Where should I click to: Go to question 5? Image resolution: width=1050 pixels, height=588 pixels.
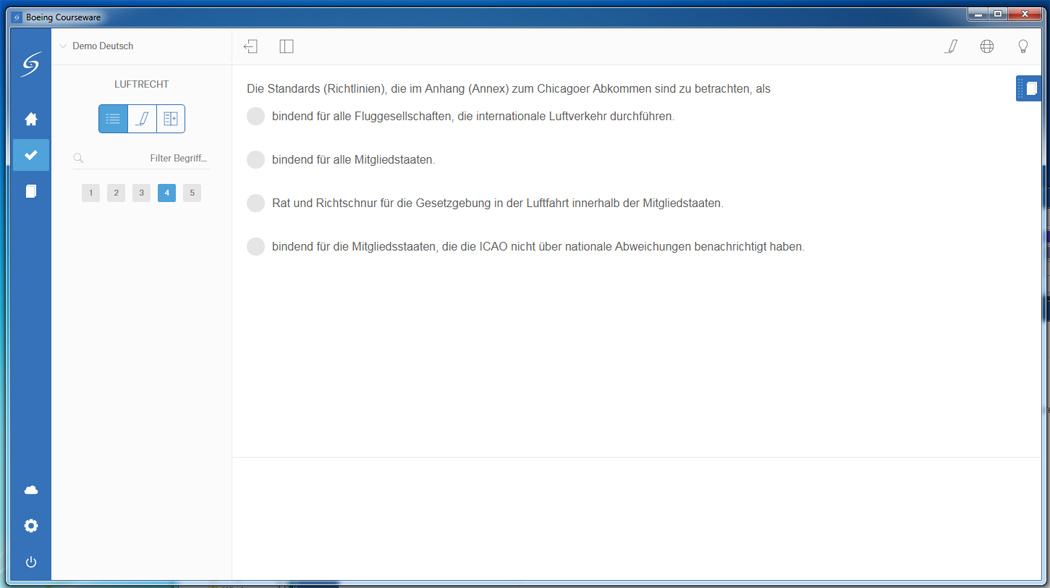click(192, 193)
